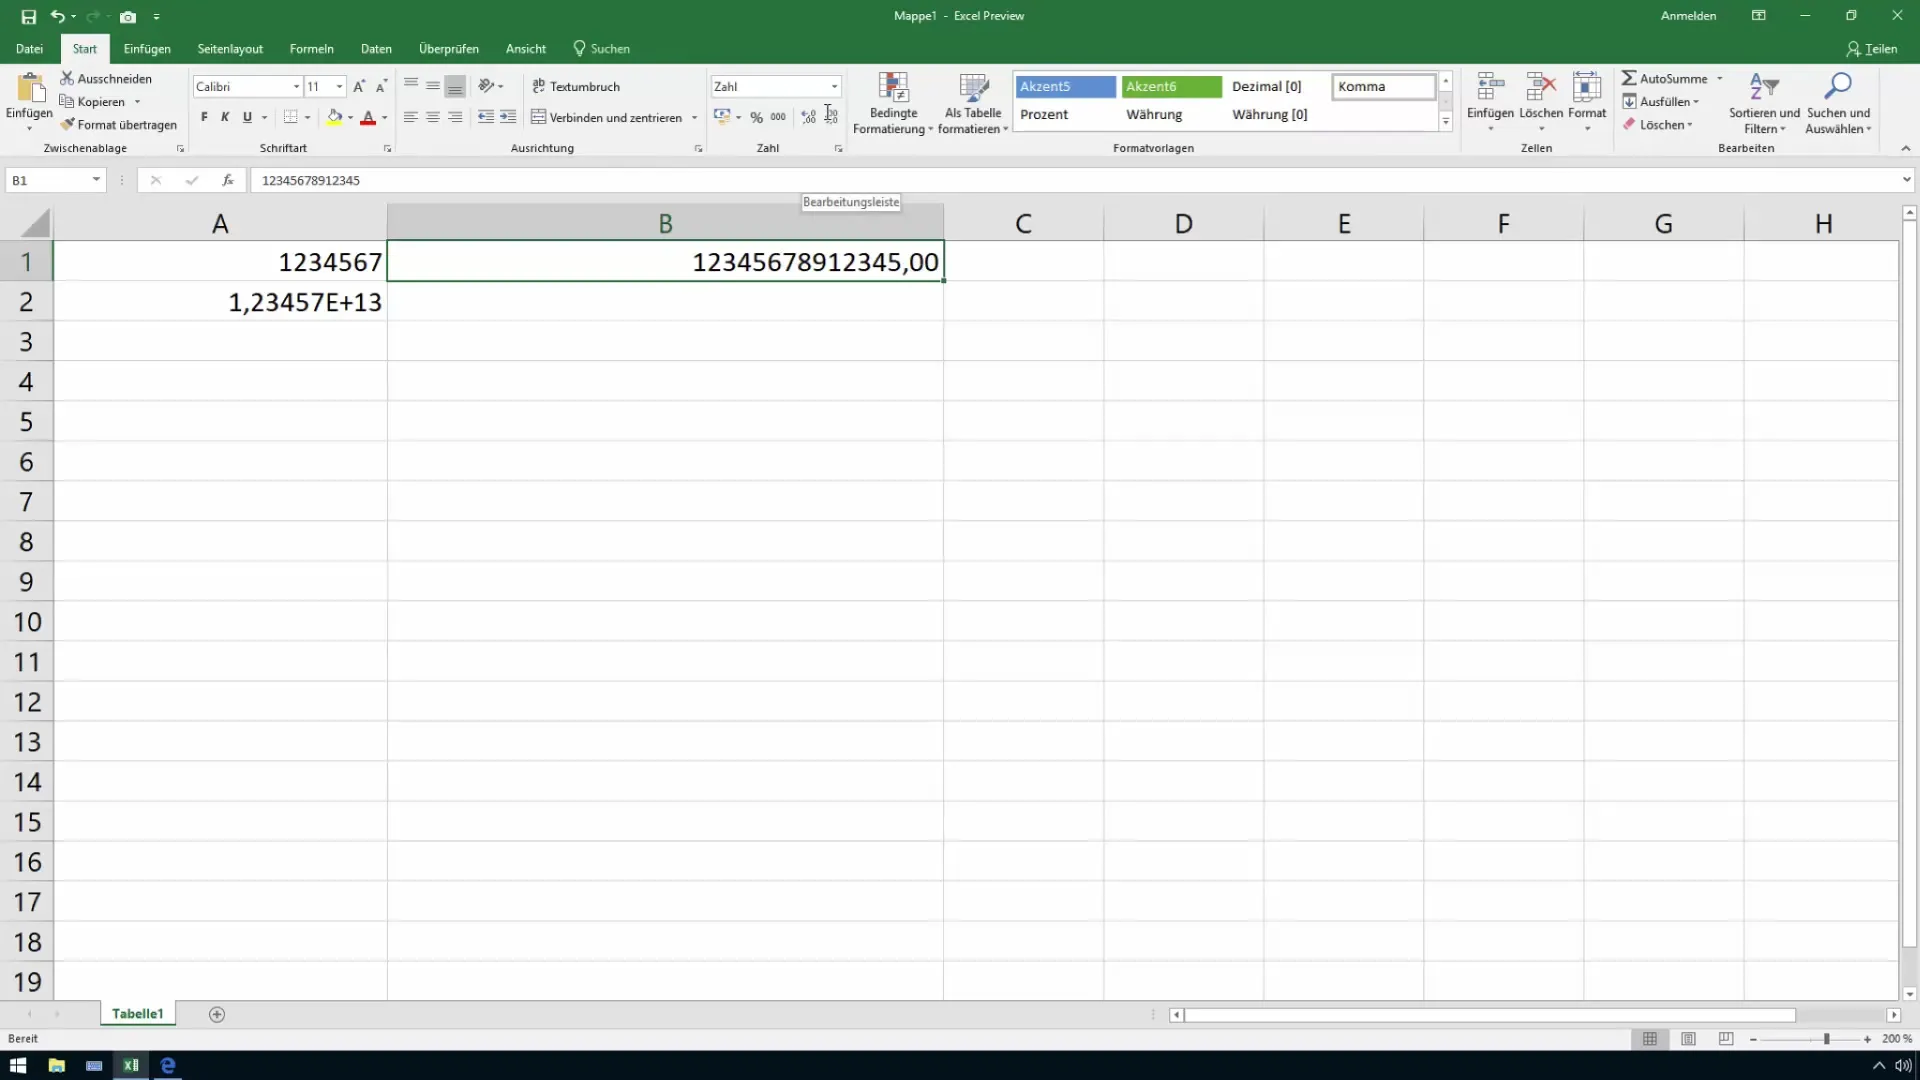
Task: Click the fx insert function icon
Action: [228, 180]
